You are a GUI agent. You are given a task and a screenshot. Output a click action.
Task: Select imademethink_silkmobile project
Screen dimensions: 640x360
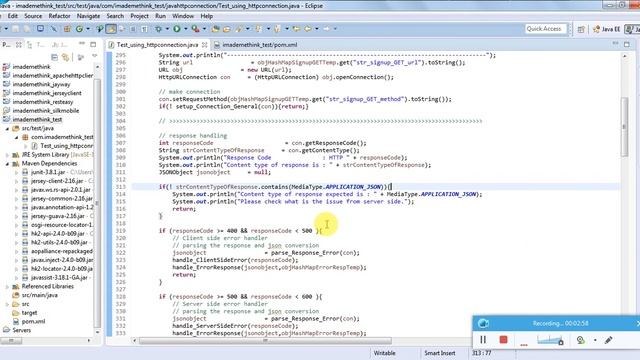pyautogui.click(x=46, y=111)
